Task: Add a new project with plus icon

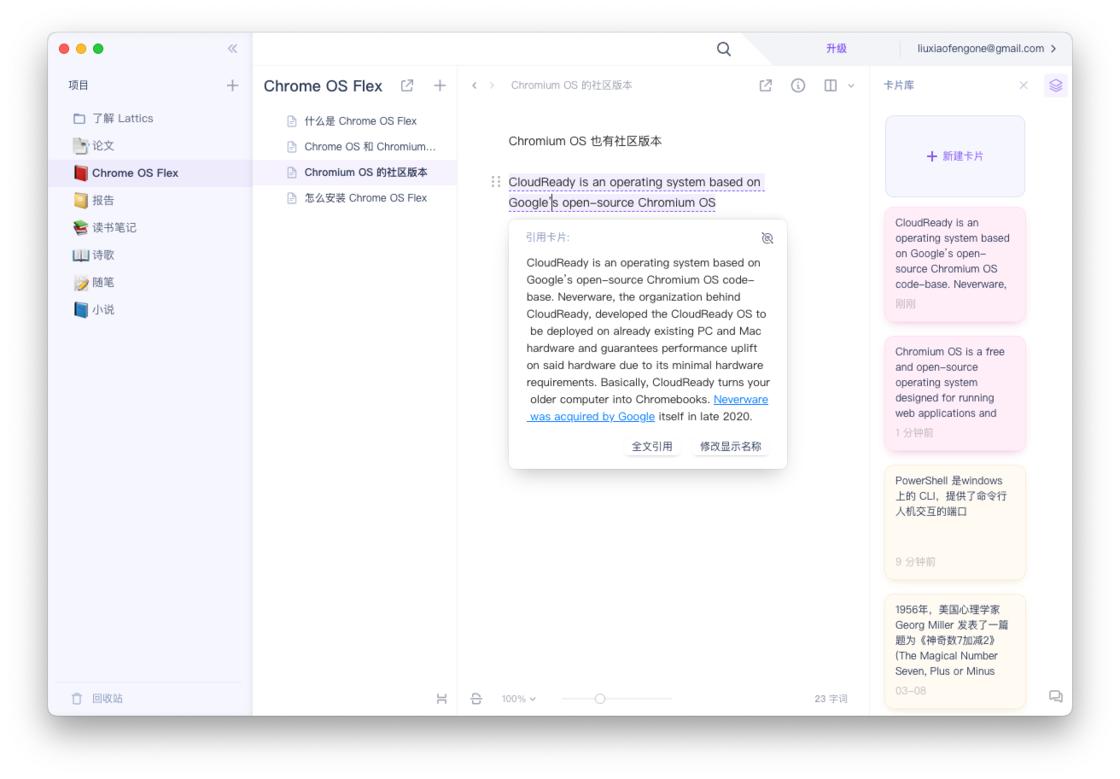Action: click(232, 86)
